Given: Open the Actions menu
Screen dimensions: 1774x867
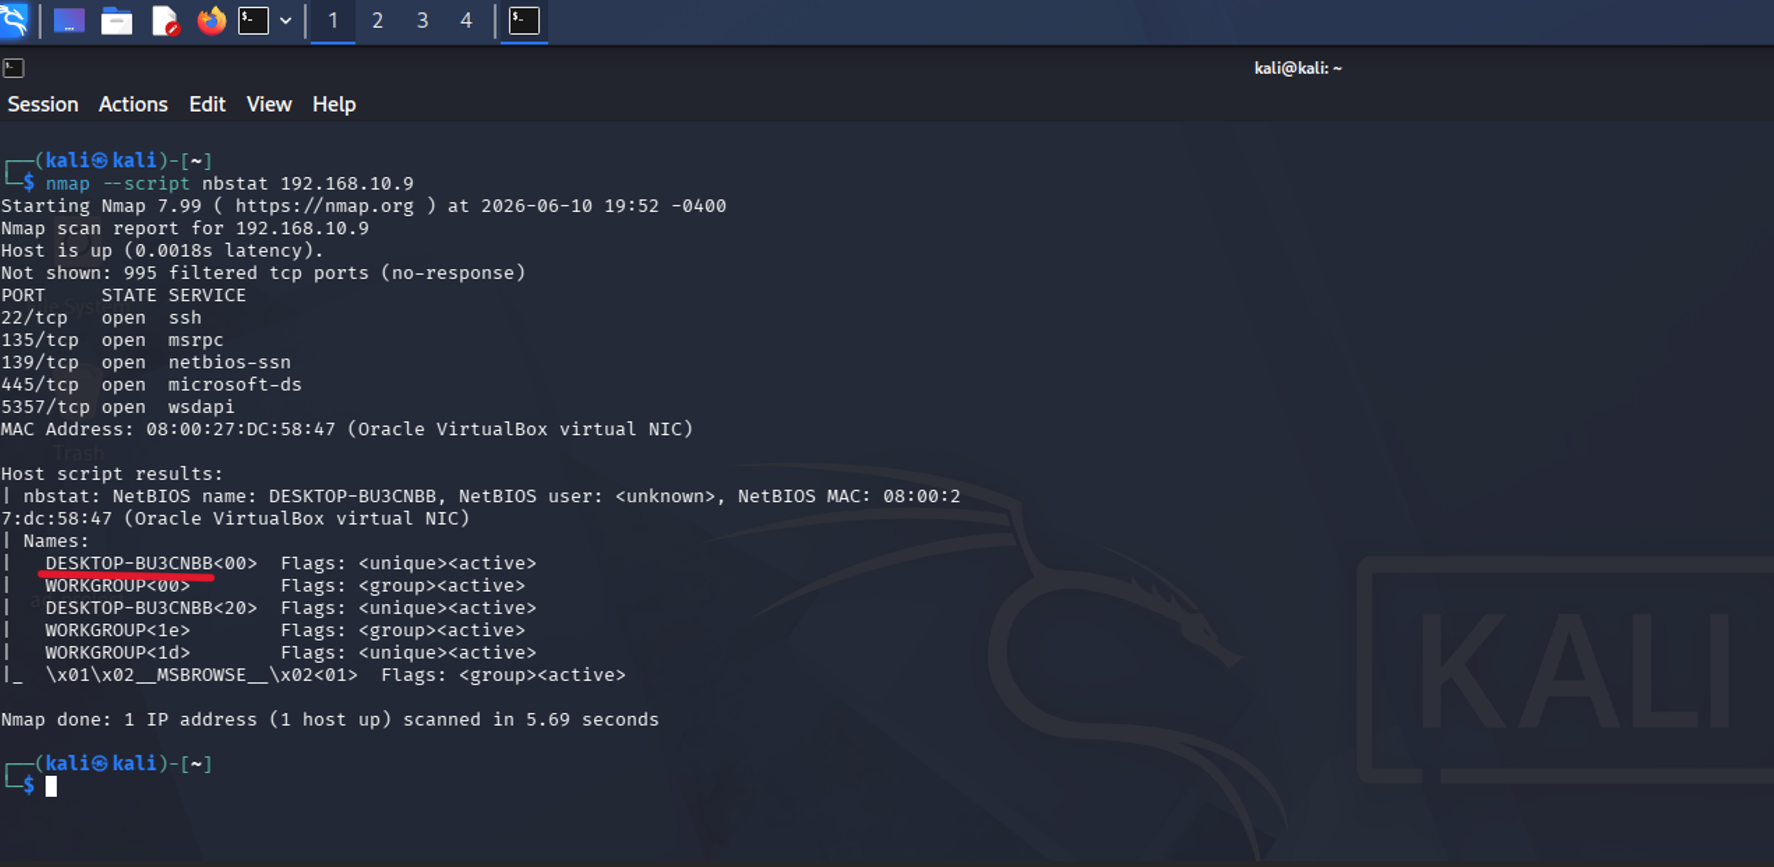Looking at the screenshot, I should [x=133, y=104].
